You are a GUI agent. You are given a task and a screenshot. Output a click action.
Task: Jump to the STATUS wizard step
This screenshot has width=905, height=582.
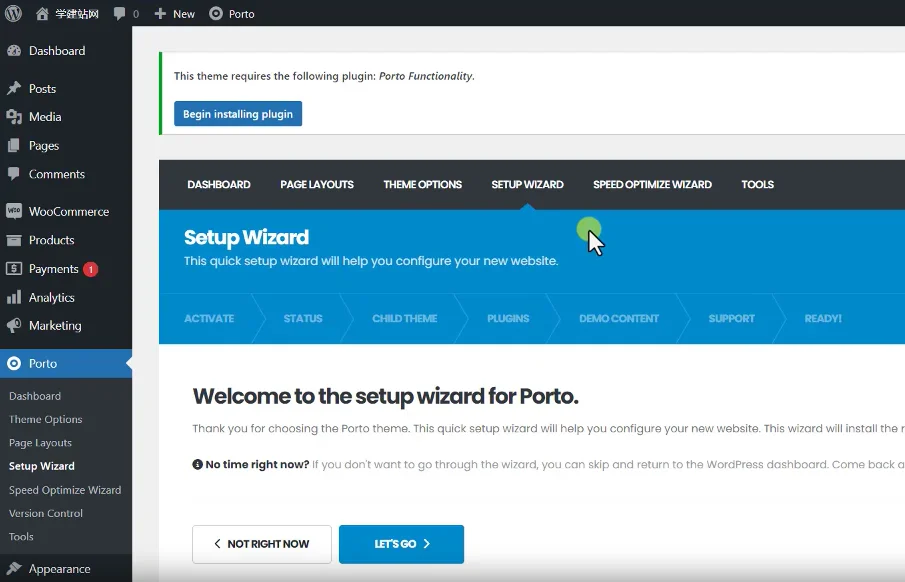(302, 318)
